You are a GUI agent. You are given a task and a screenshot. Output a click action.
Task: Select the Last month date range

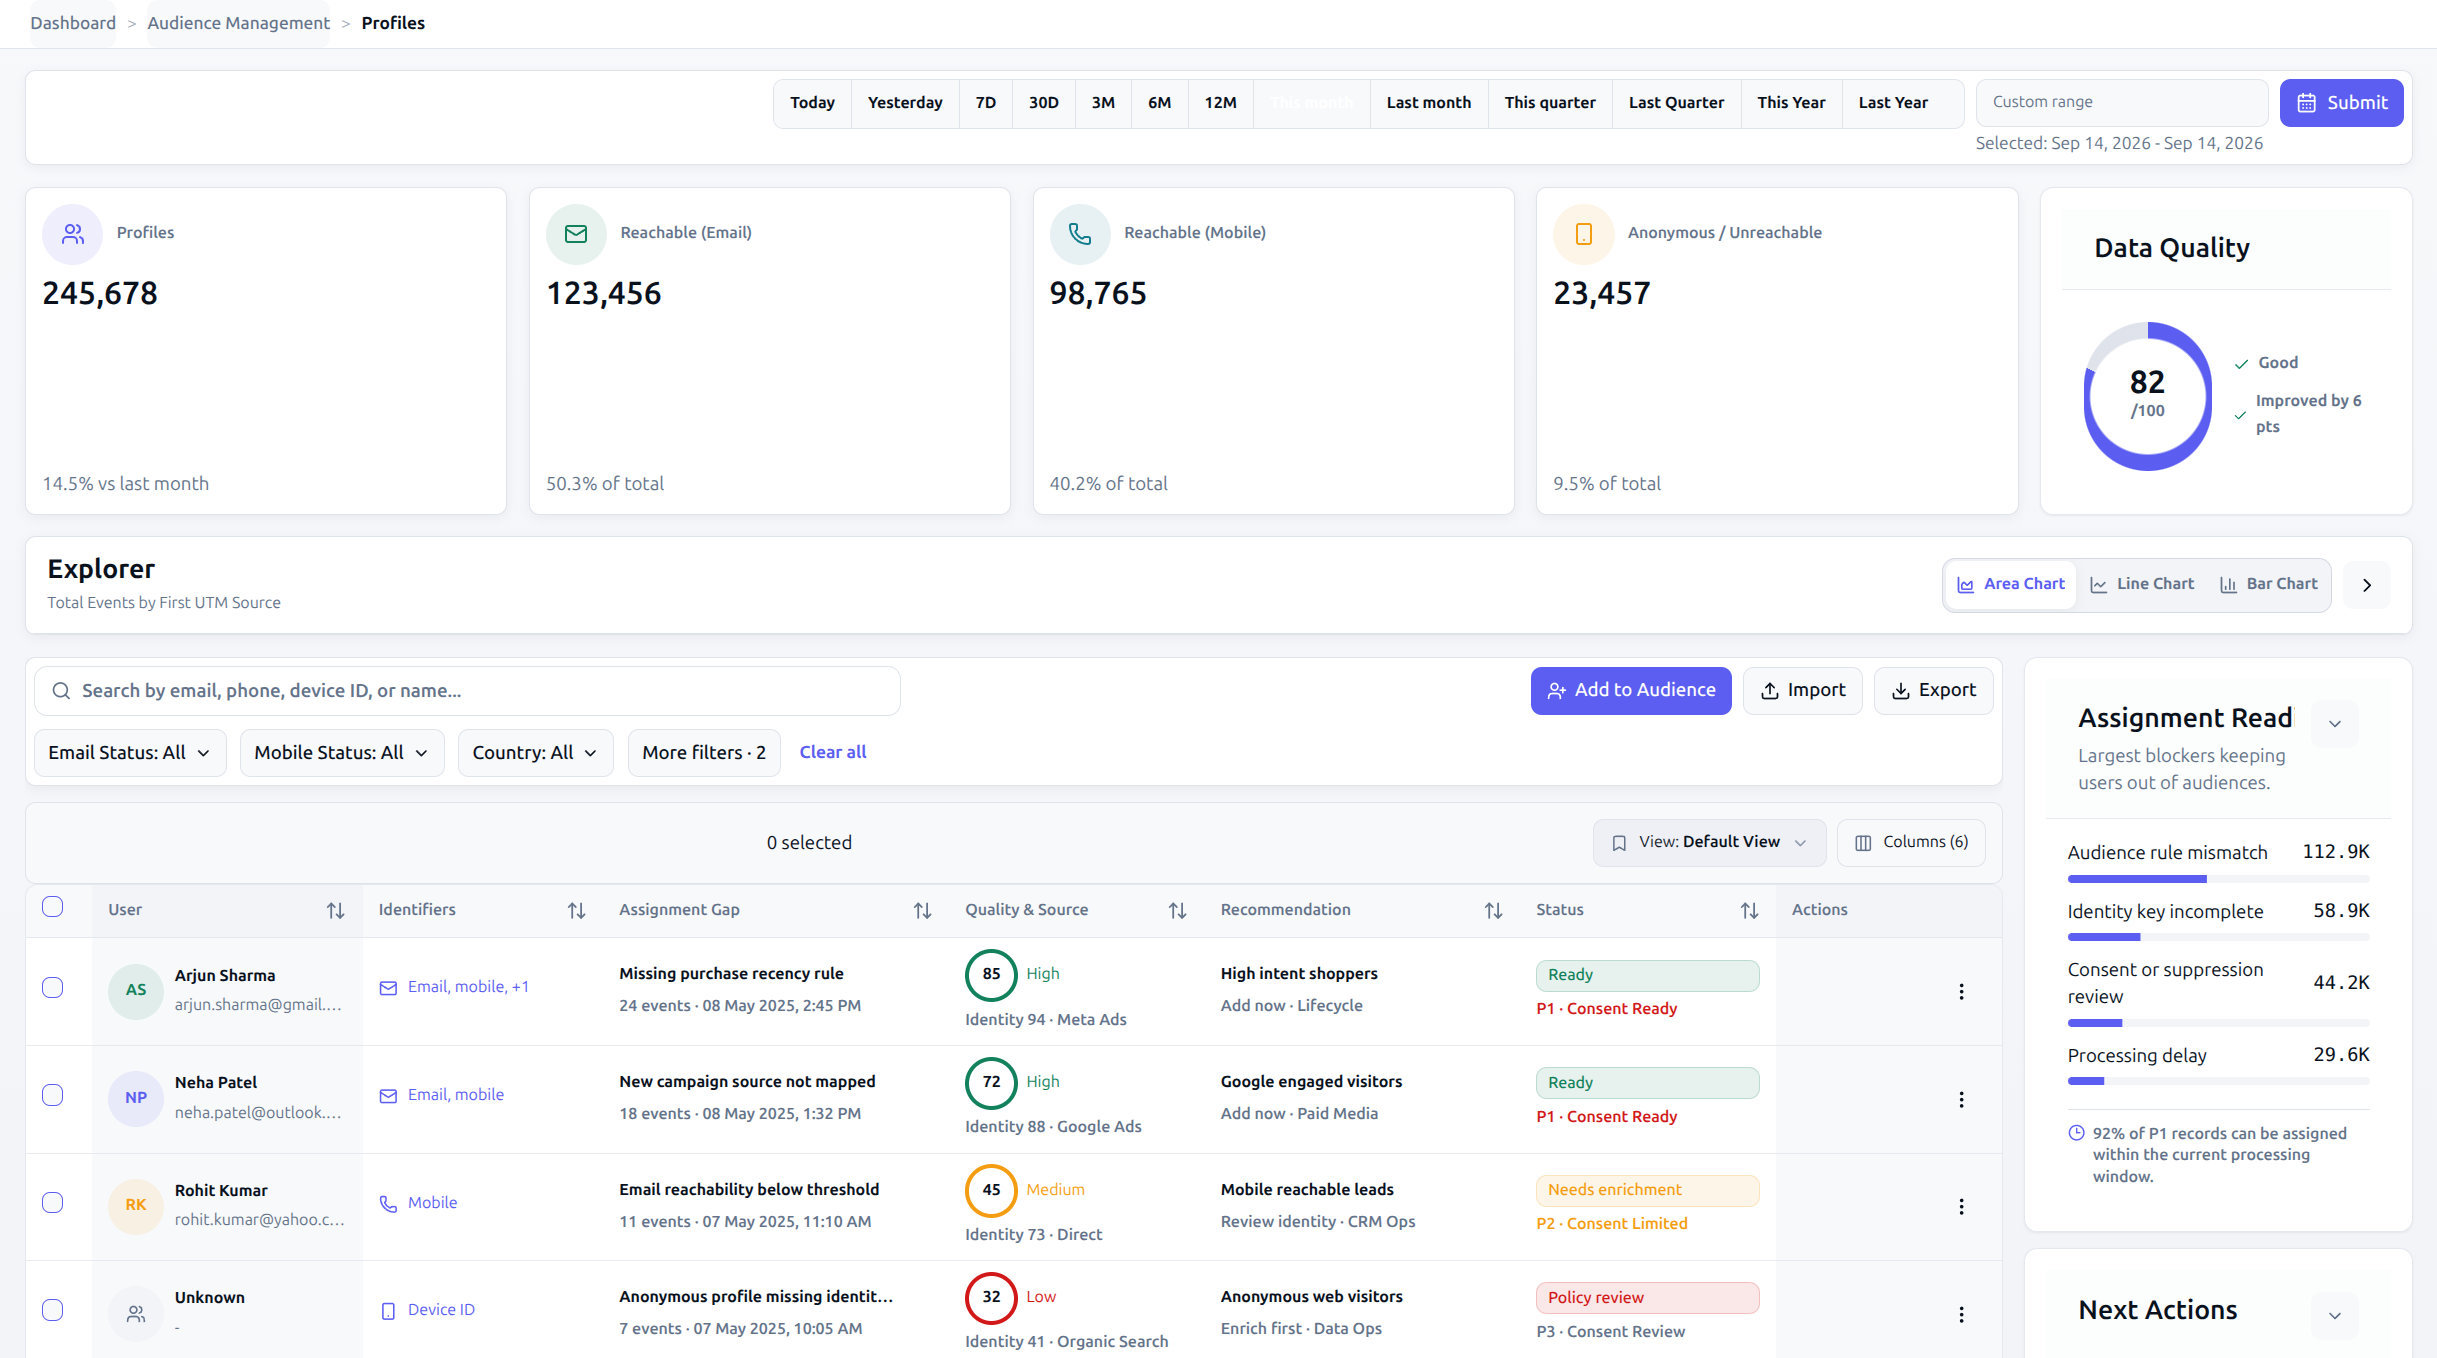point(1428,103)
